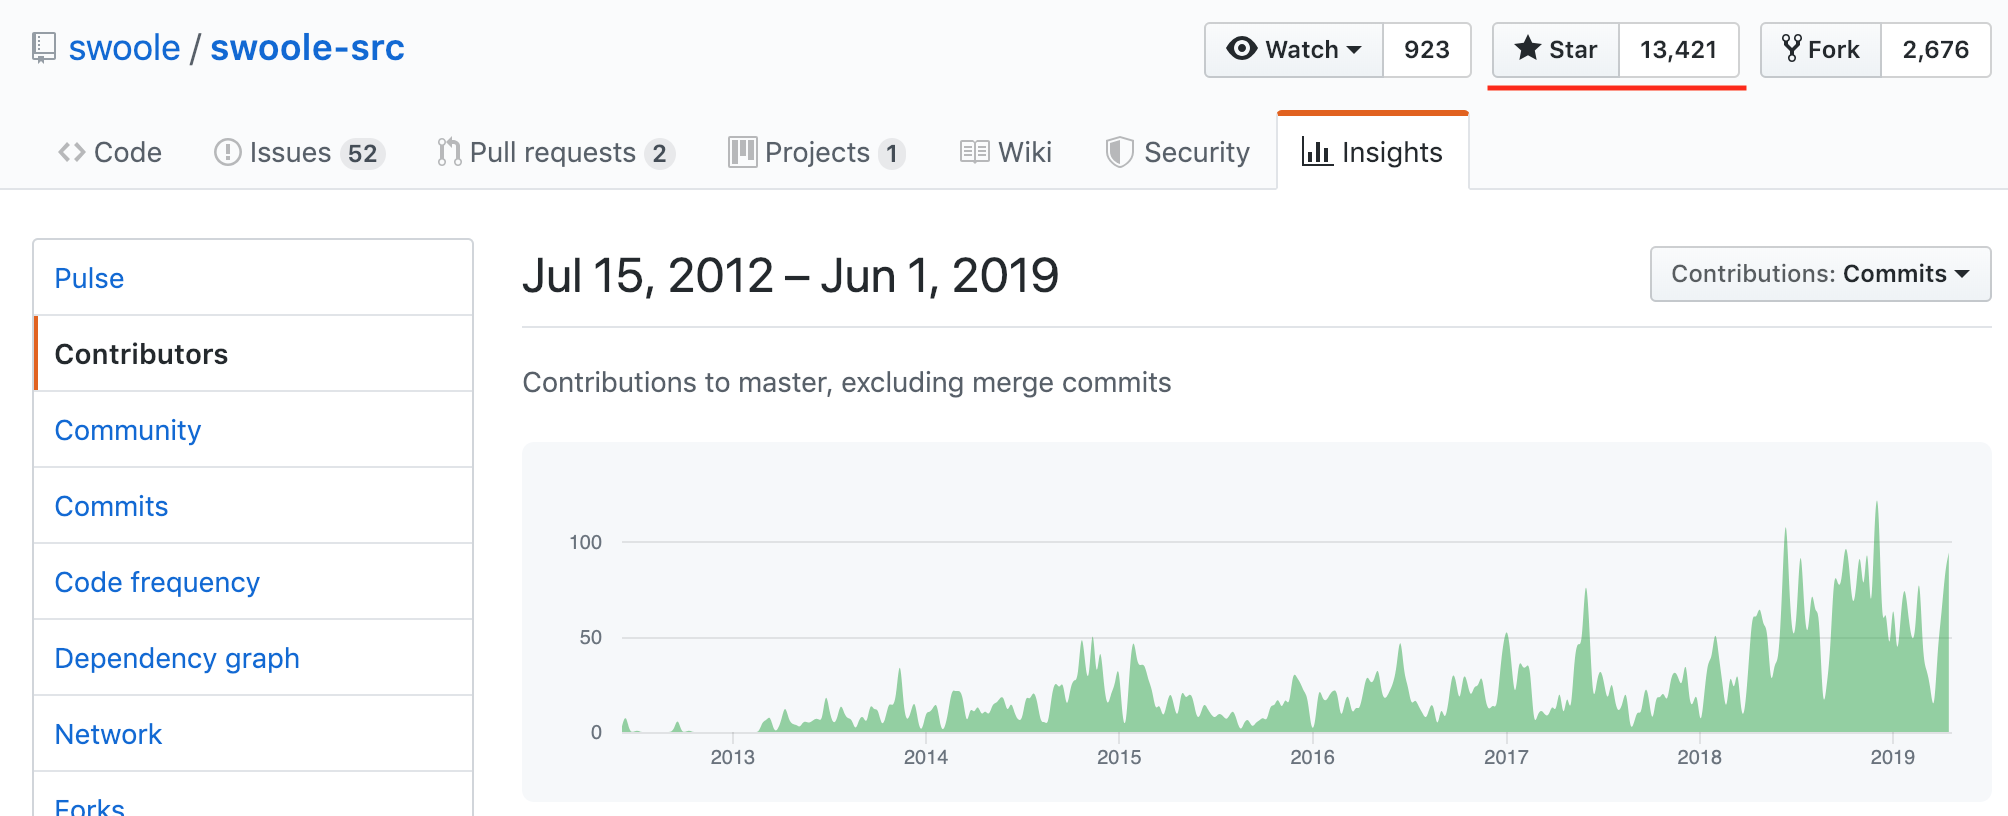2008x816 pixels.
Task: Select the Insights tab
Action: pos(1372,152)
